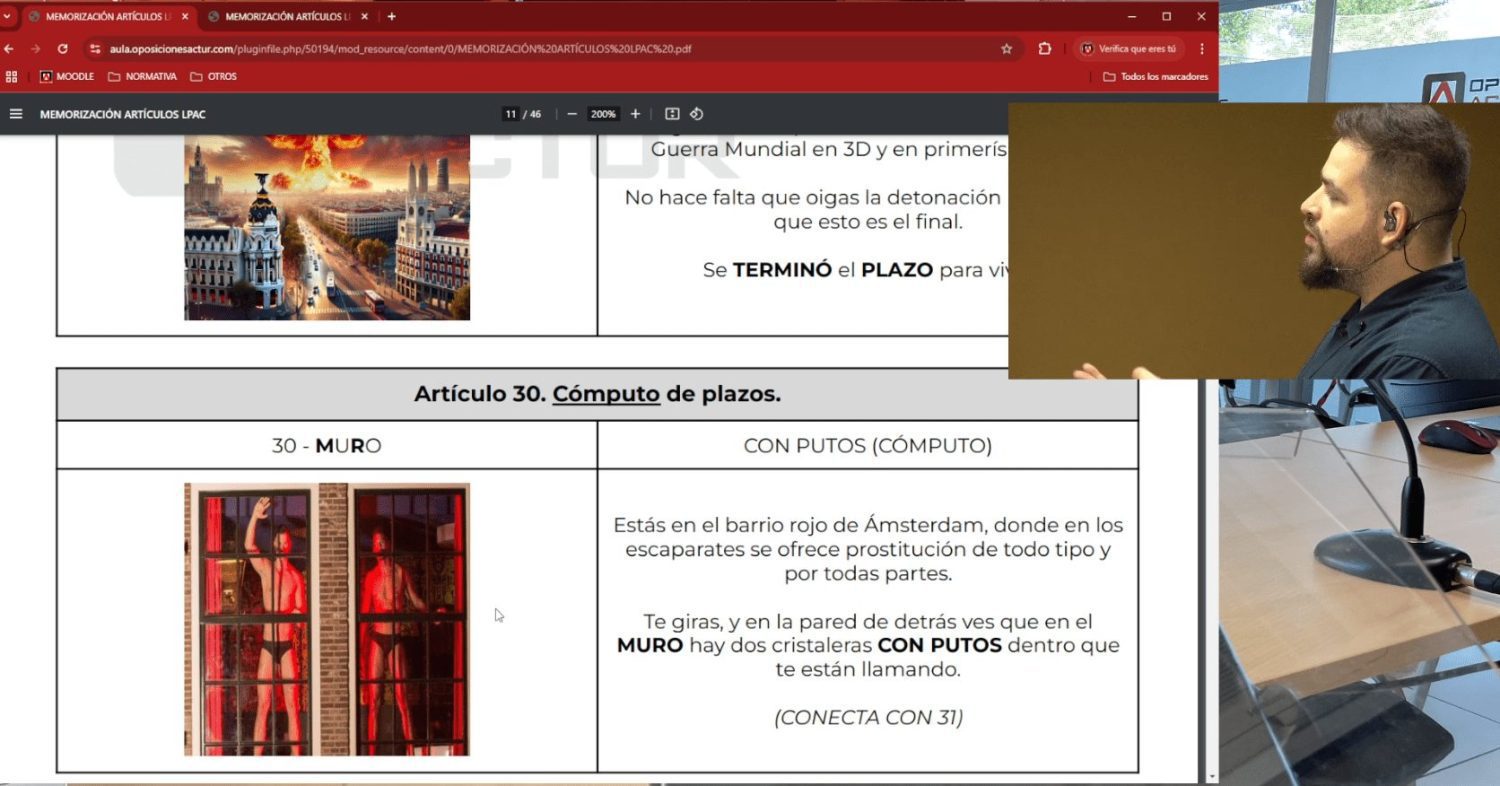Open the PDF sidebar hamburger menu
The width and height of the screenshot is (1500, 786).
(16, 114)
